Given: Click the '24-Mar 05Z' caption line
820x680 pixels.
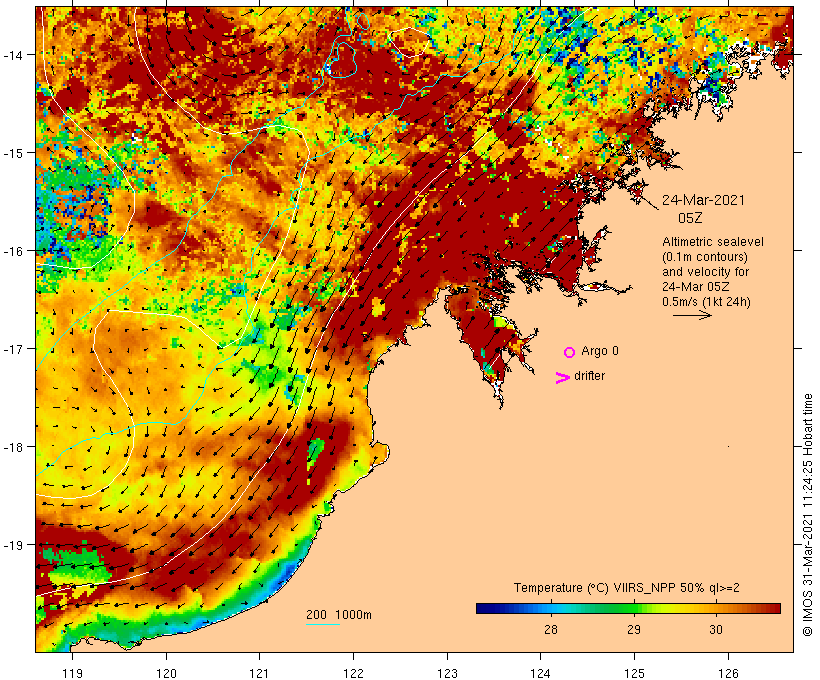Looking at the screenshot, I should click(696, 287).
